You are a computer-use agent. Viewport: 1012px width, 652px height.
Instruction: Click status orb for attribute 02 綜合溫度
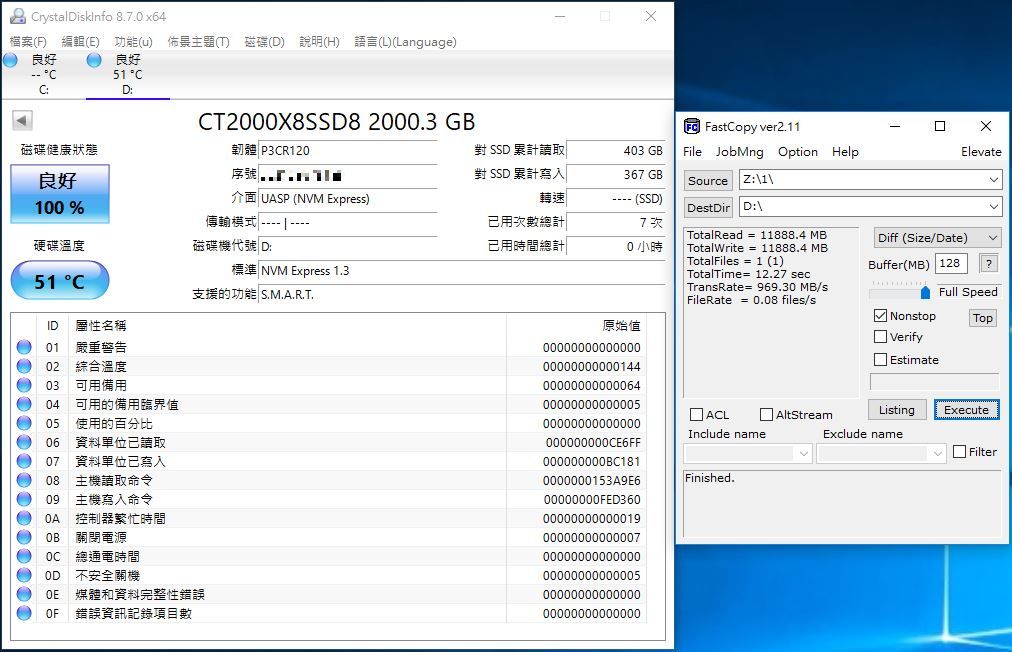(24, 366)
